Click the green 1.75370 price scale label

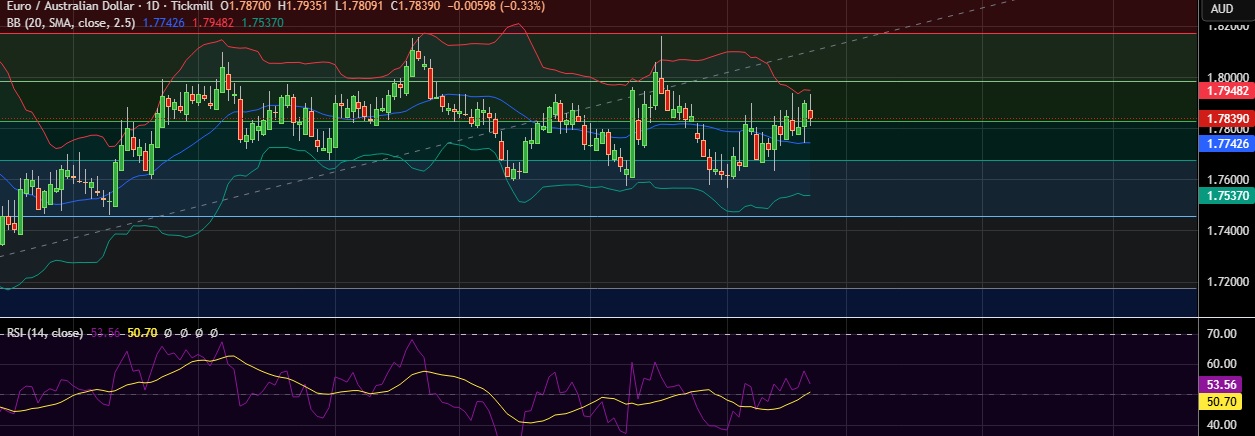(1225, 196)
